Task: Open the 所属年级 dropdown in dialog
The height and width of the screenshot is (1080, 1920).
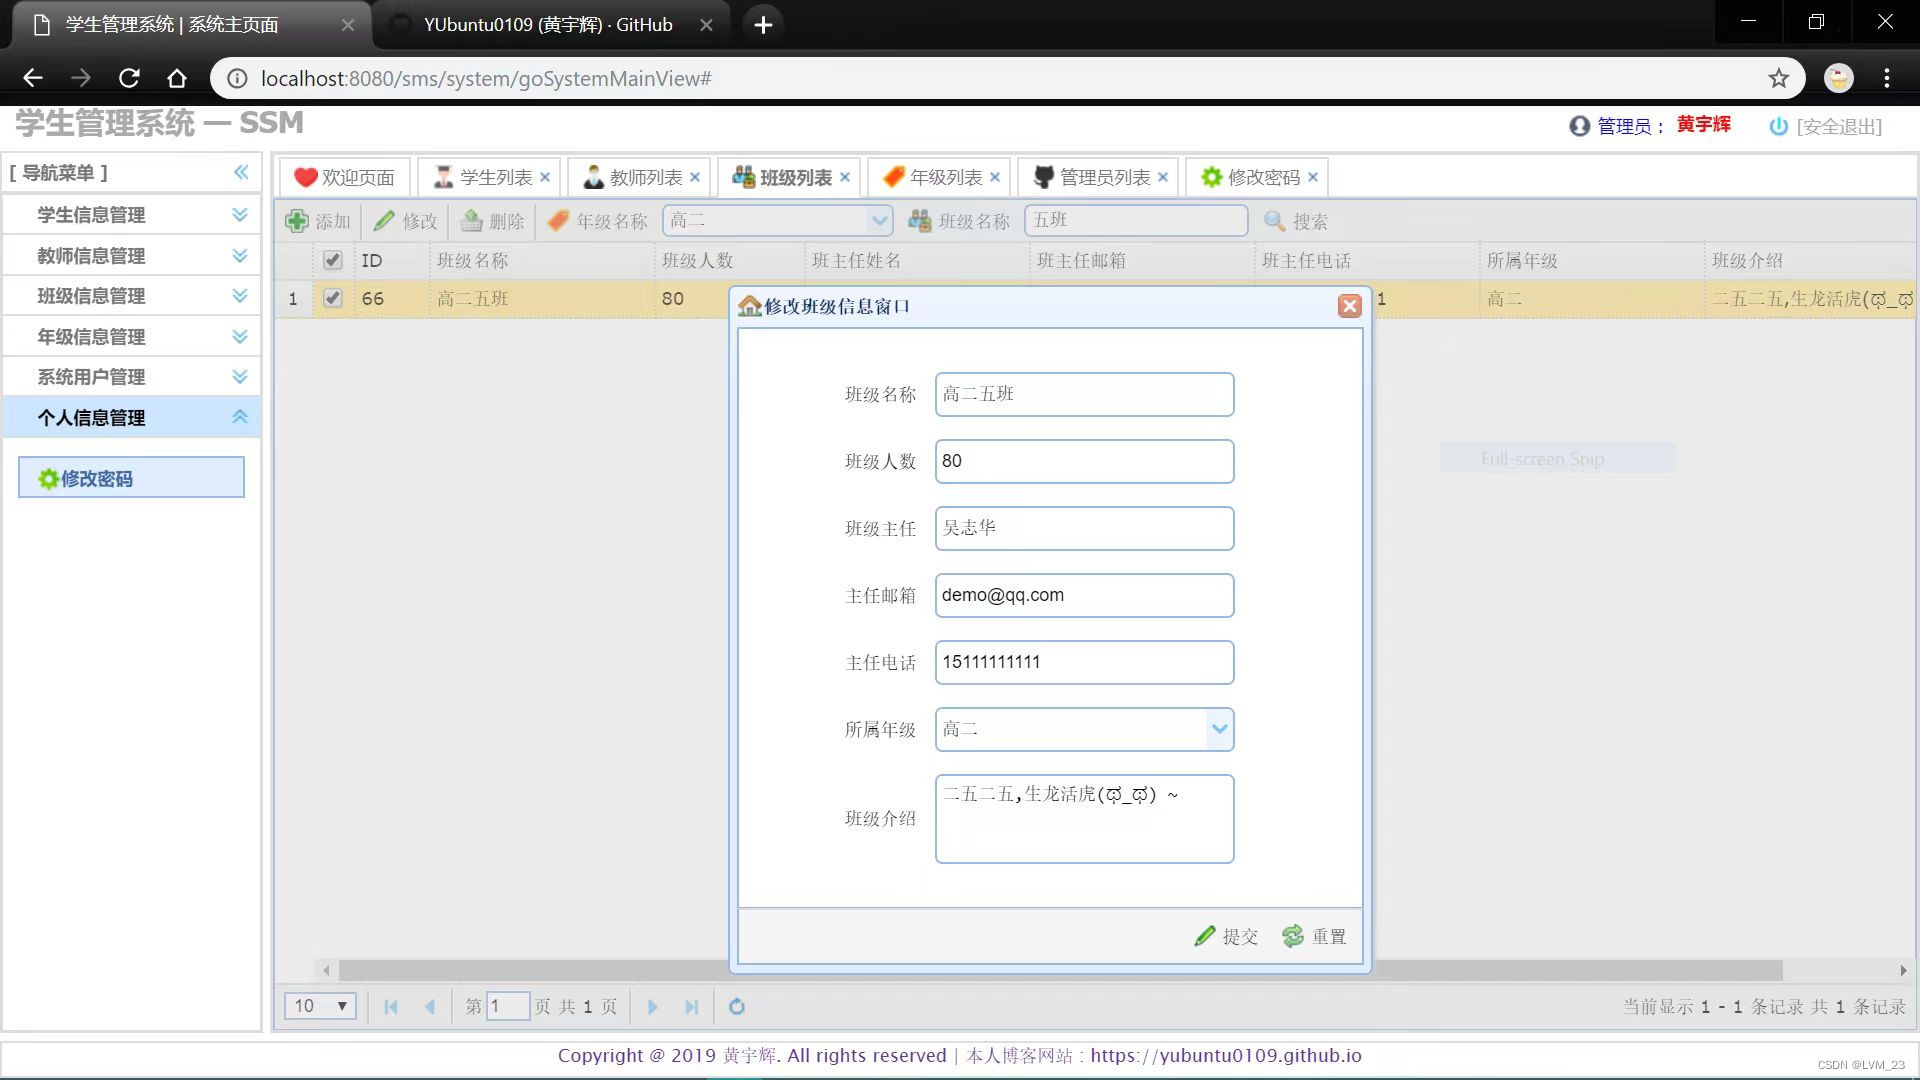Action: 1219,729
